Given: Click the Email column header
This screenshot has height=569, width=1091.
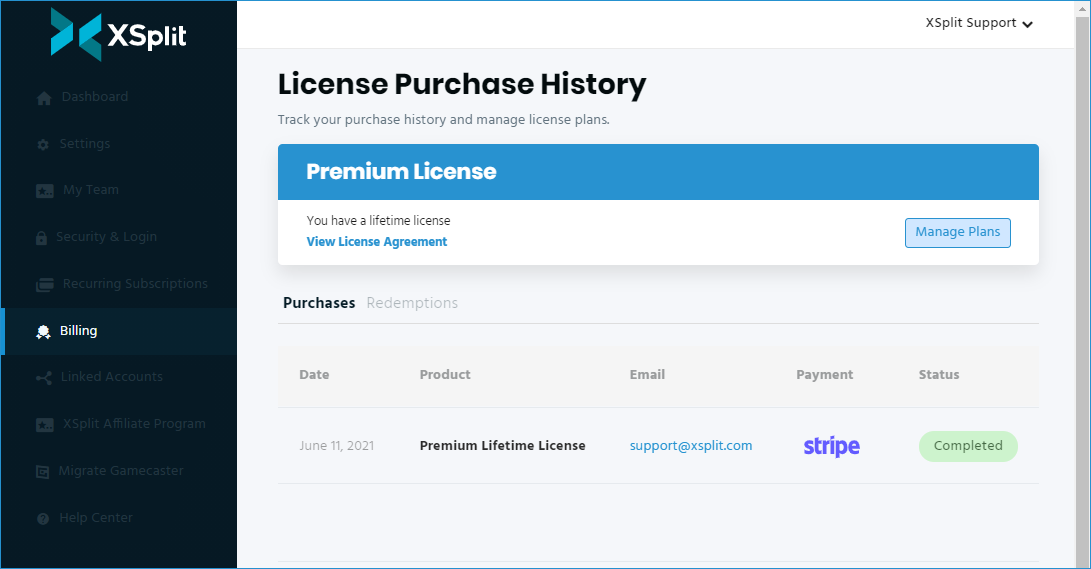Looking at the screenshot, I should click(647, 374).
